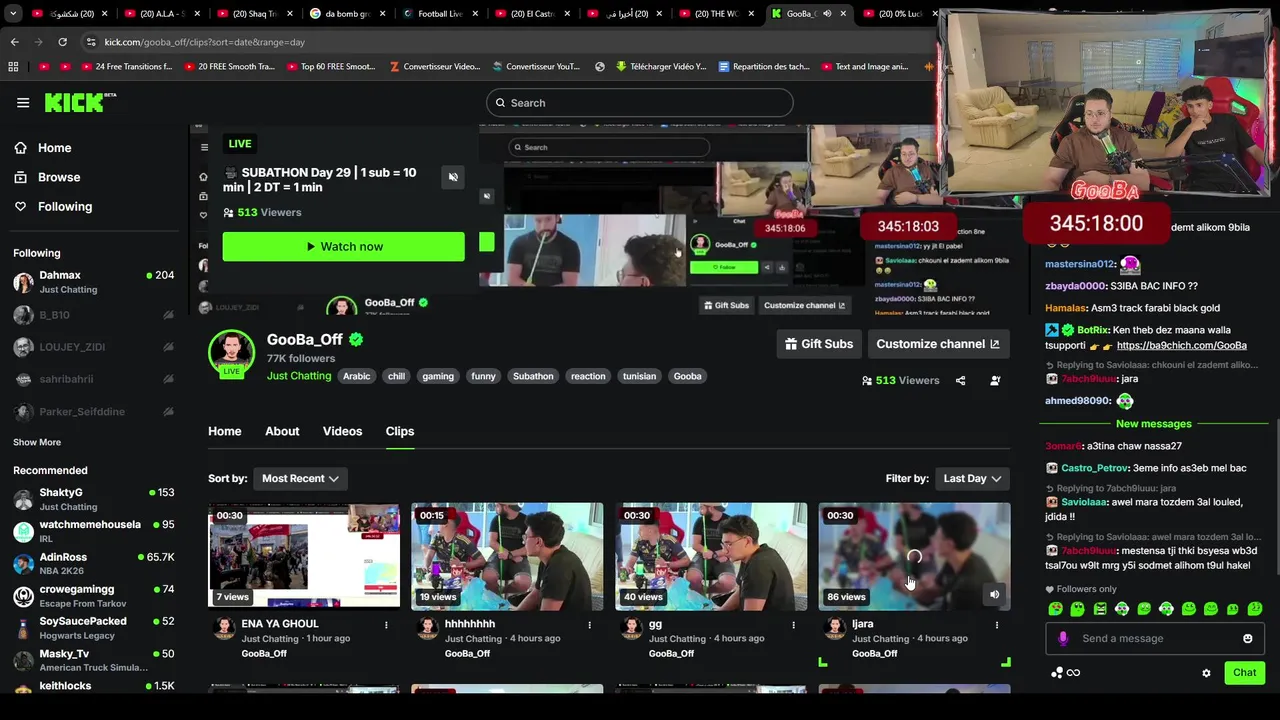Jump to New messages in chat
The image size is (1280, 720).
tap(1153, 424)
